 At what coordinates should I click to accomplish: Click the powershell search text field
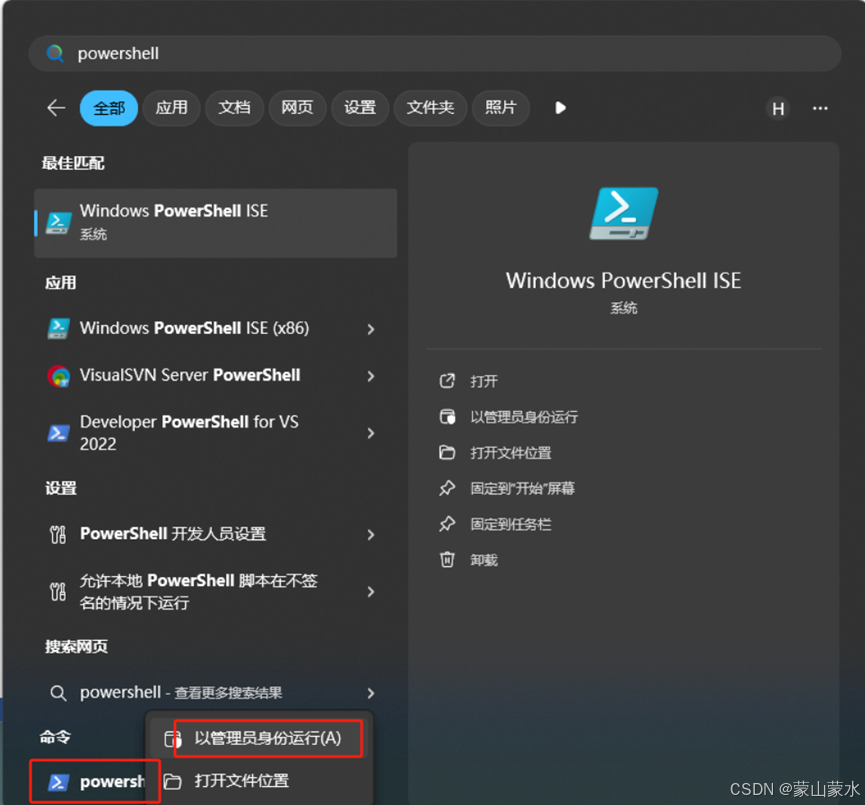(x=434, y=54)
